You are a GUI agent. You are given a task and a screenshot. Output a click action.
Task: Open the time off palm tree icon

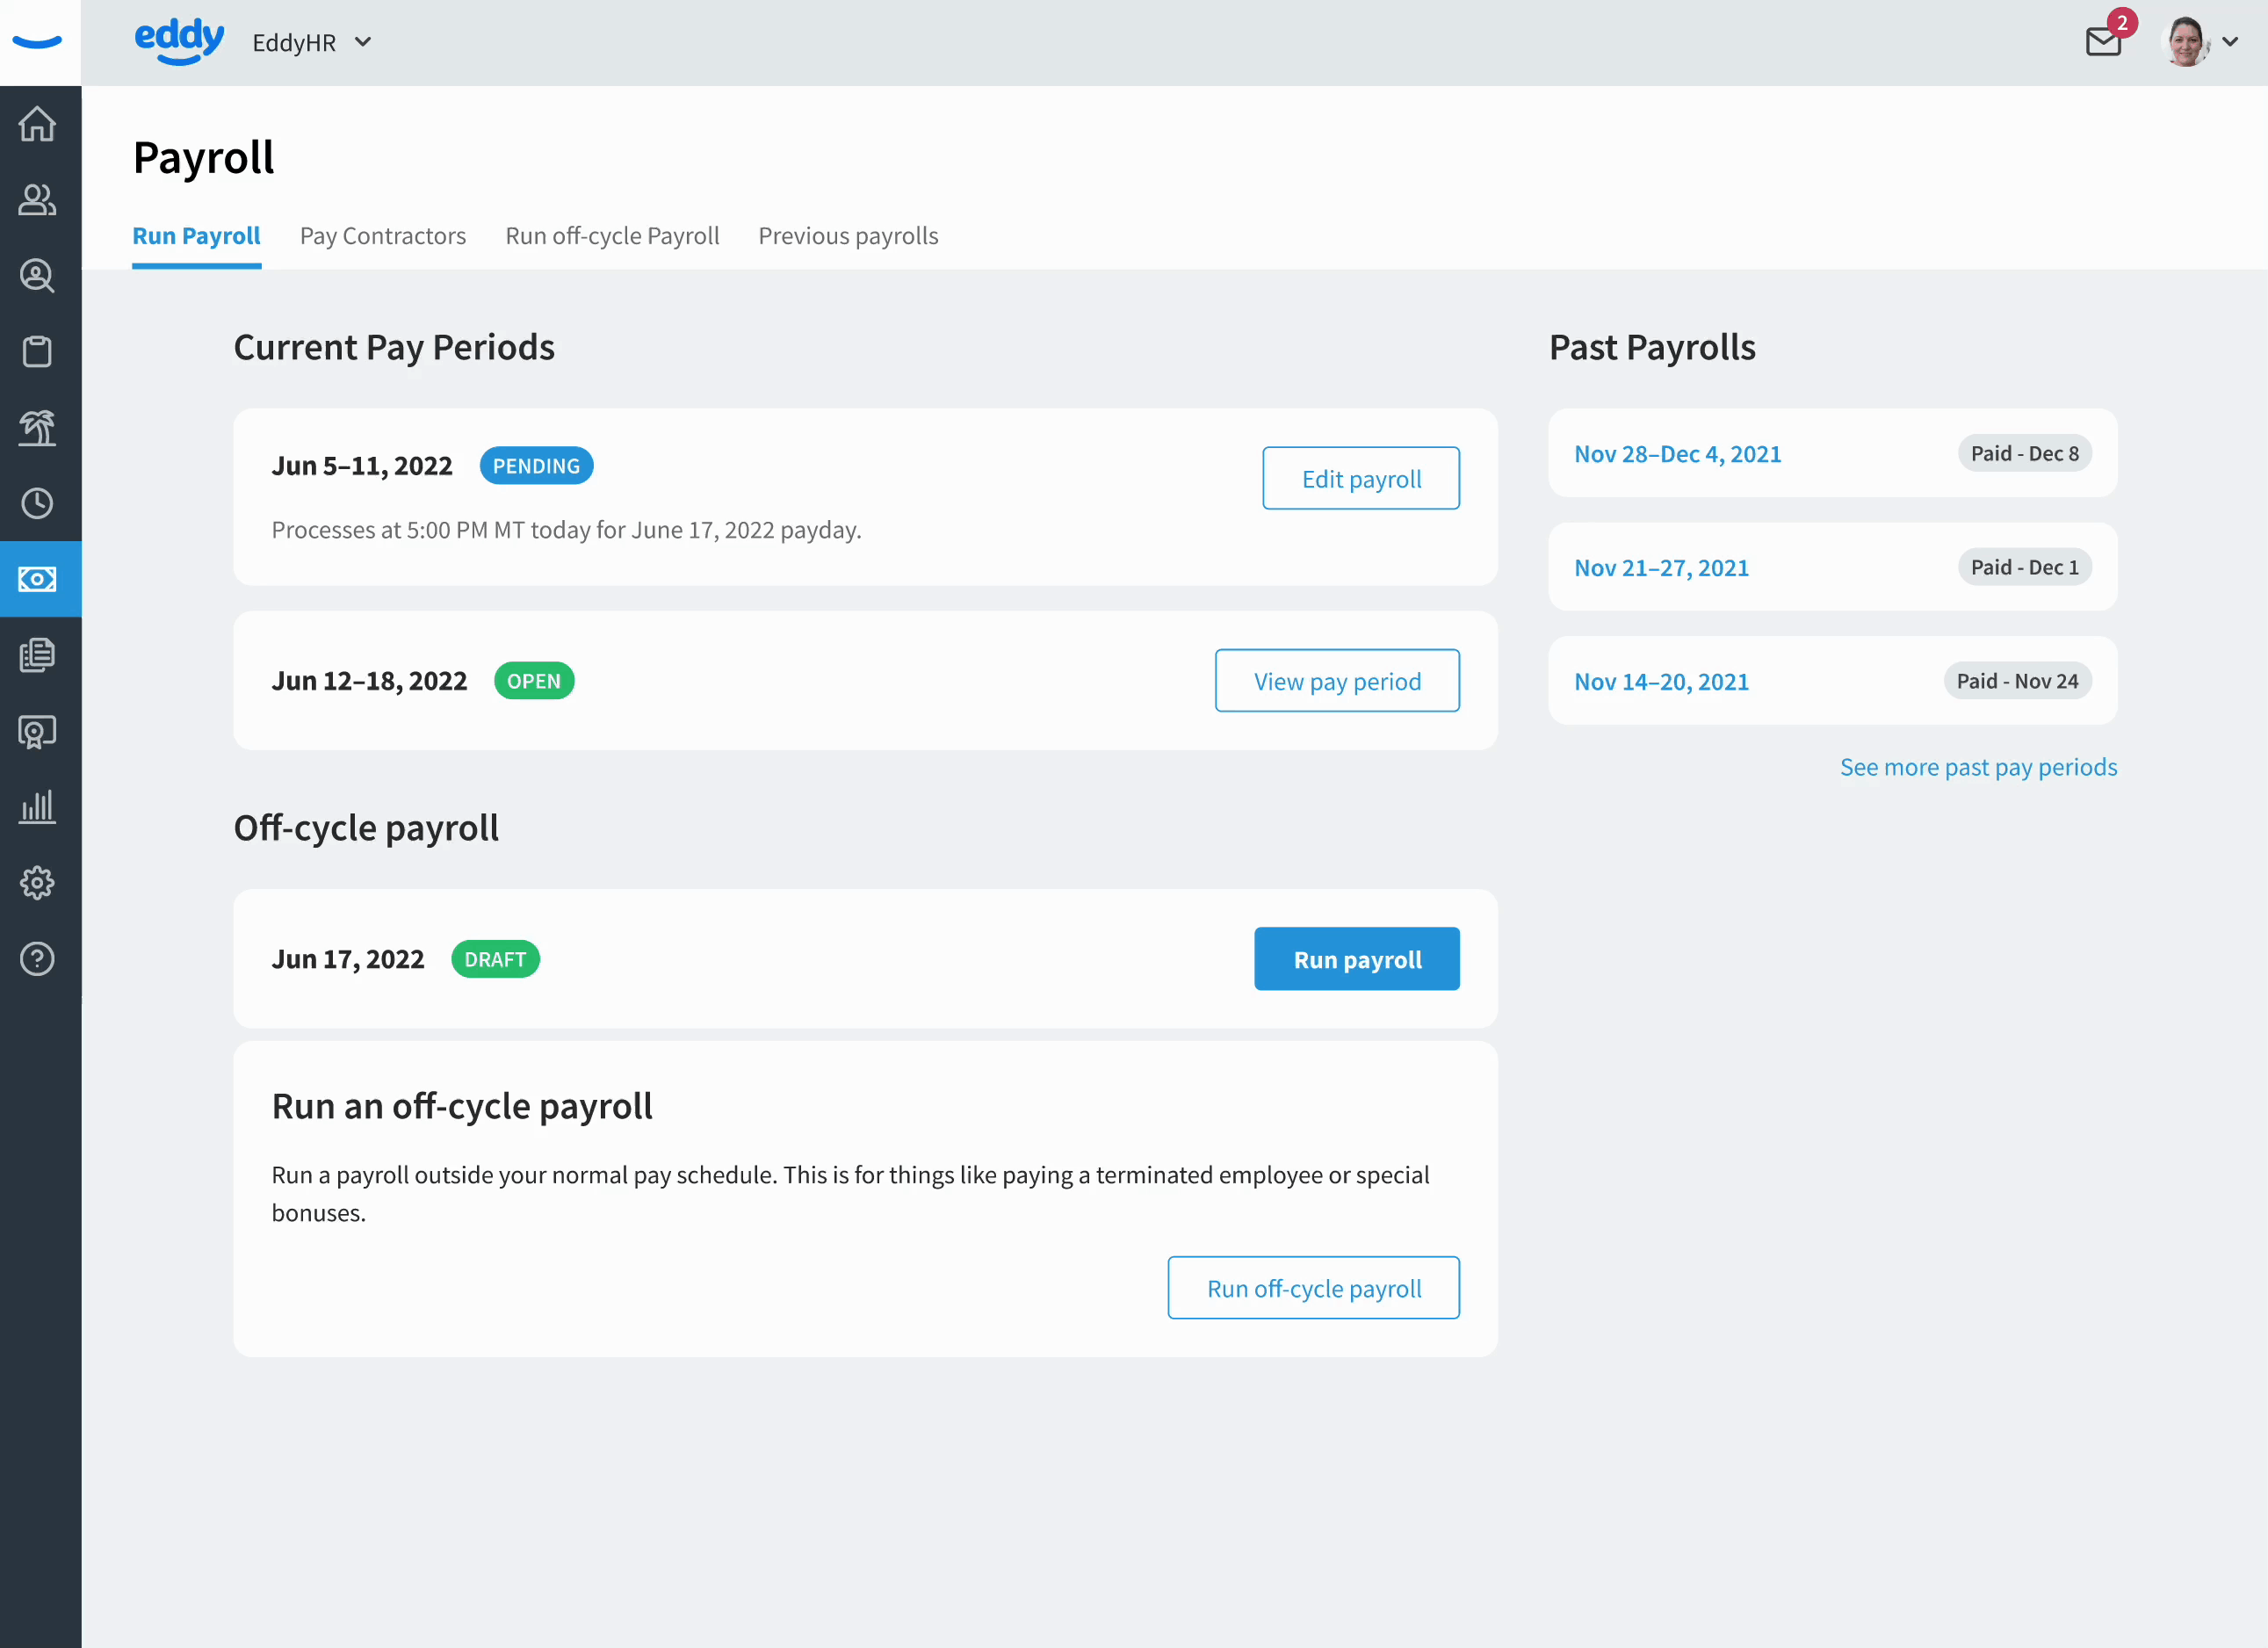38,428
